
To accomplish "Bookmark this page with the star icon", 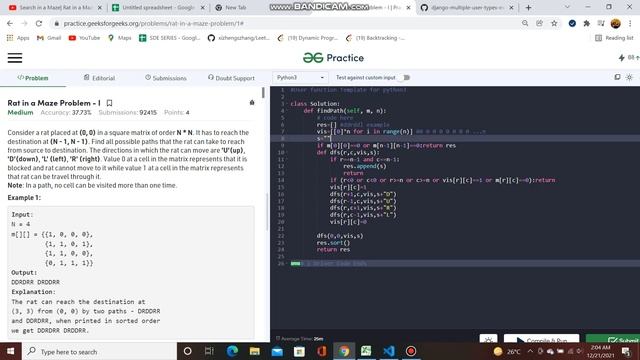I will (554, 24).
